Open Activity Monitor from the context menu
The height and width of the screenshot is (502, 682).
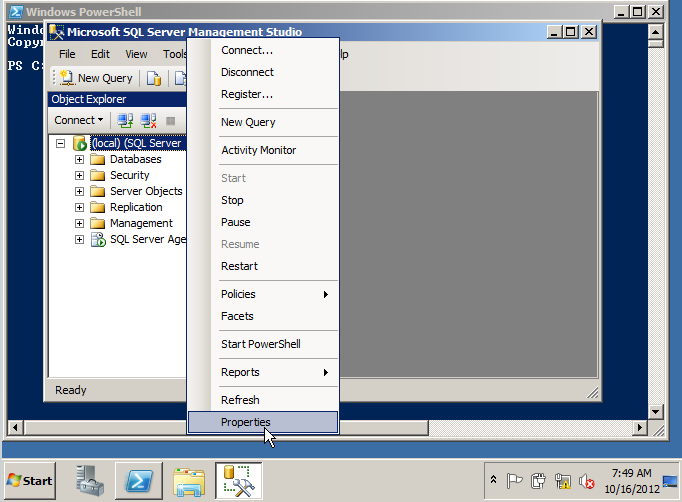coord(263,150)
